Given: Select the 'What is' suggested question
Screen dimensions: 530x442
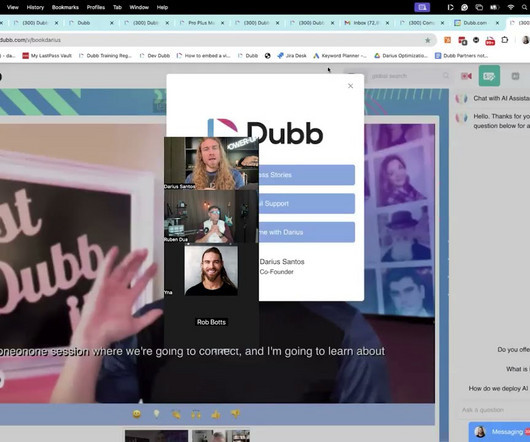Looking at the screenshot, I should (x=517, y=369).
